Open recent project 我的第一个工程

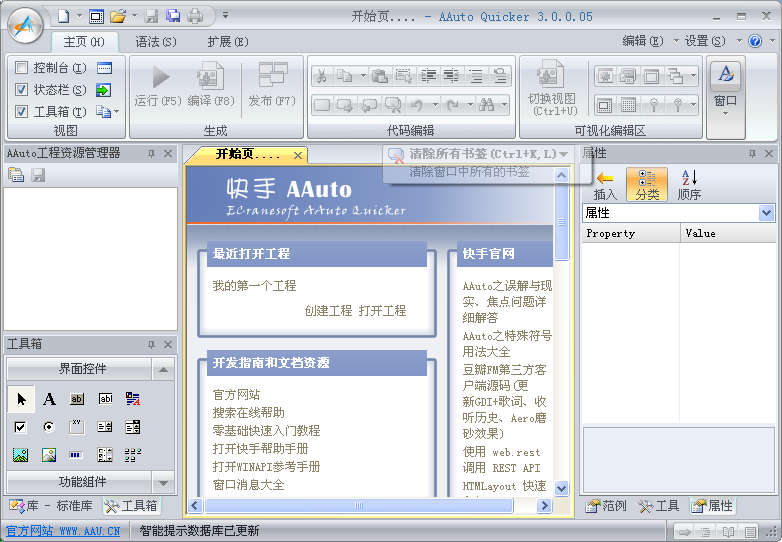tap(254, 286)
